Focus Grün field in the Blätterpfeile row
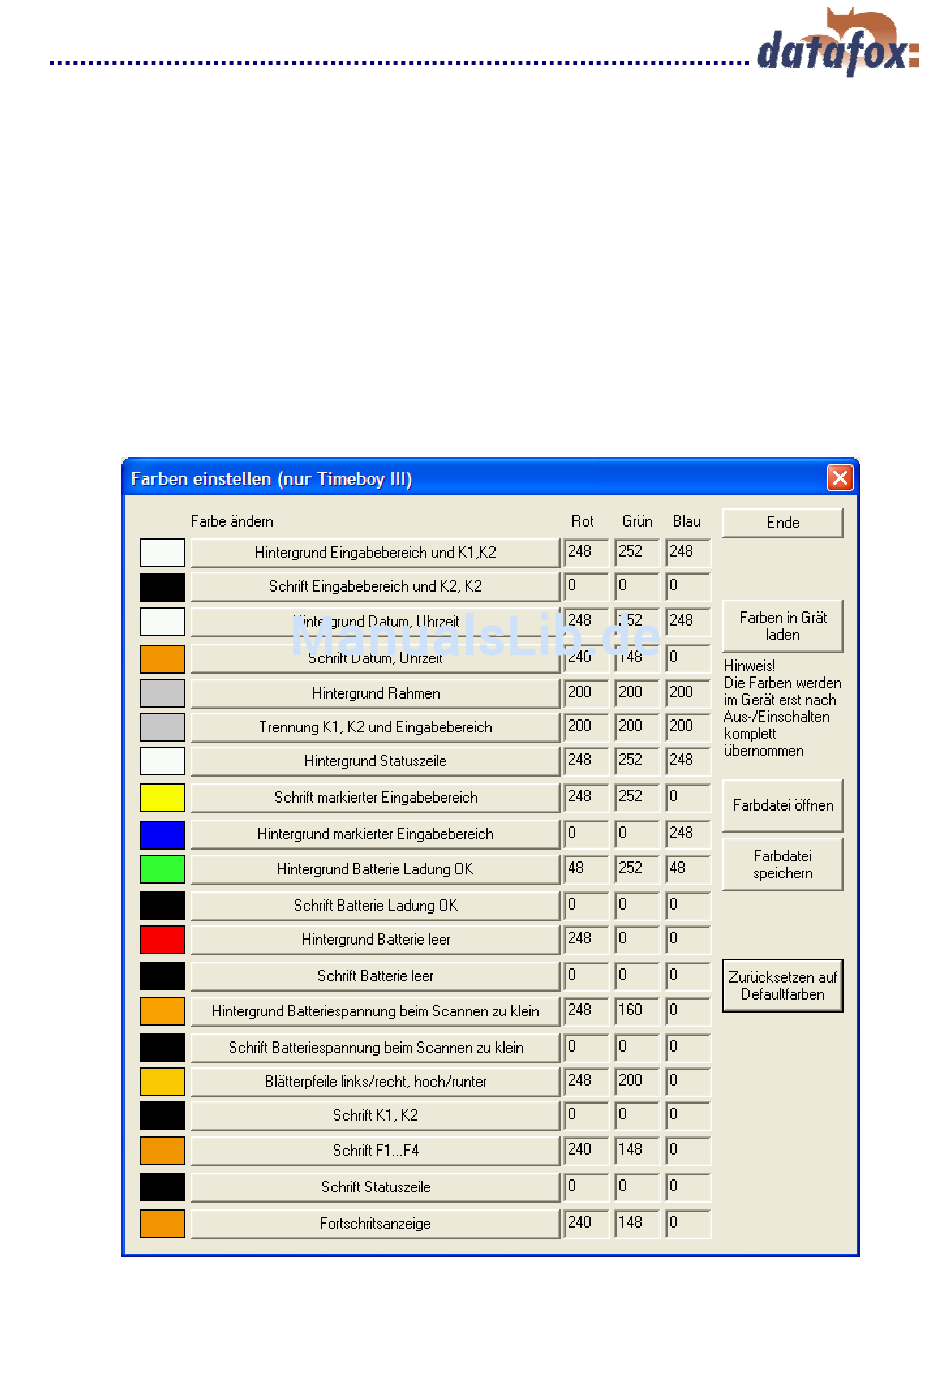This screenshot has width=950, height=1379. point(637,1081)
